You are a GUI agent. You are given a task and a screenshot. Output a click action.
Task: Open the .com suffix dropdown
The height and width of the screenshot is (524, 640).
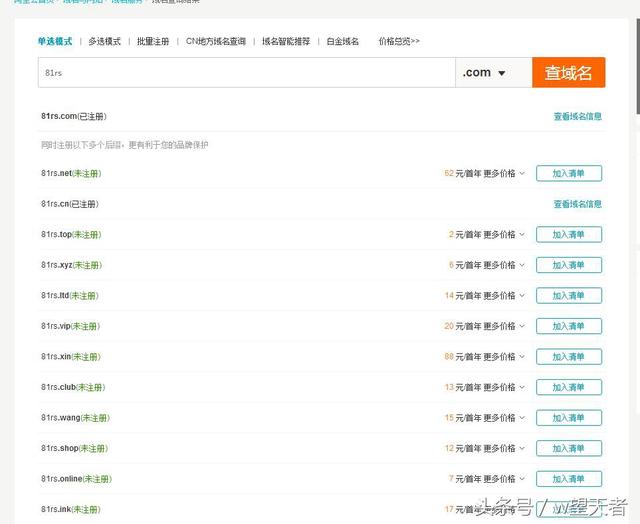[x=493, y=73]
